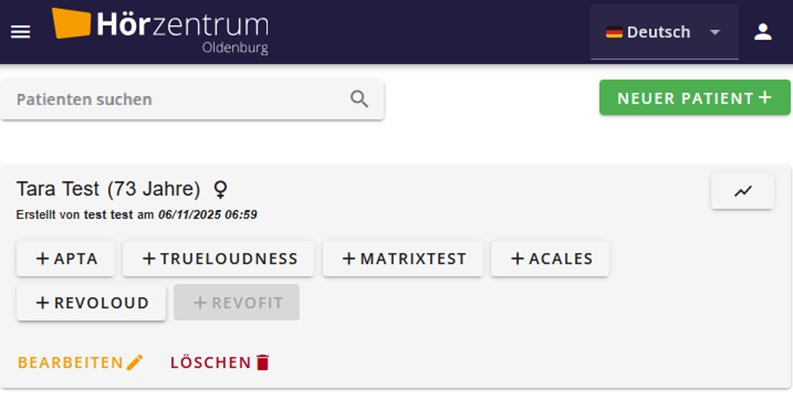
Task: Click the language dropdown arrow
Action: pos(715,32)
